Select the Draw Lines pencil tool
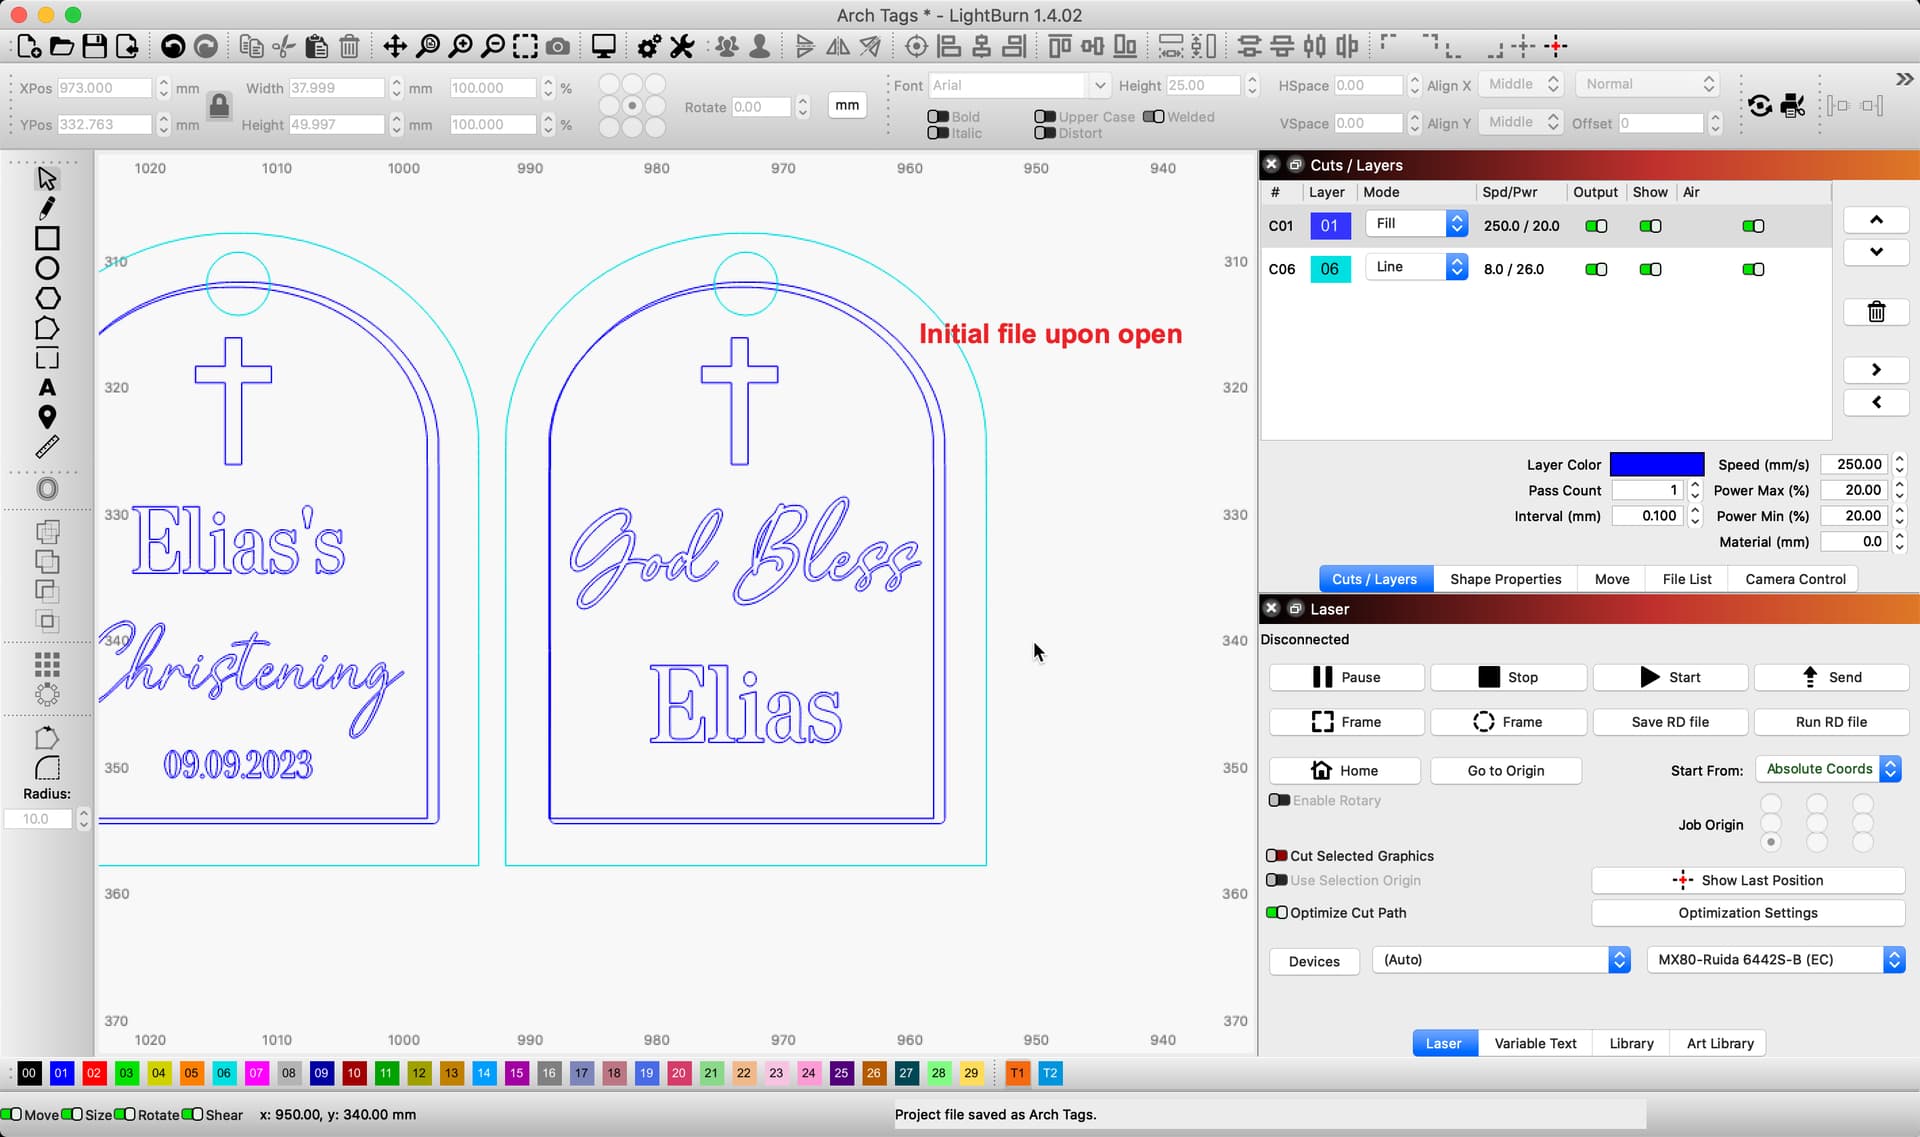 click(47, 208)
